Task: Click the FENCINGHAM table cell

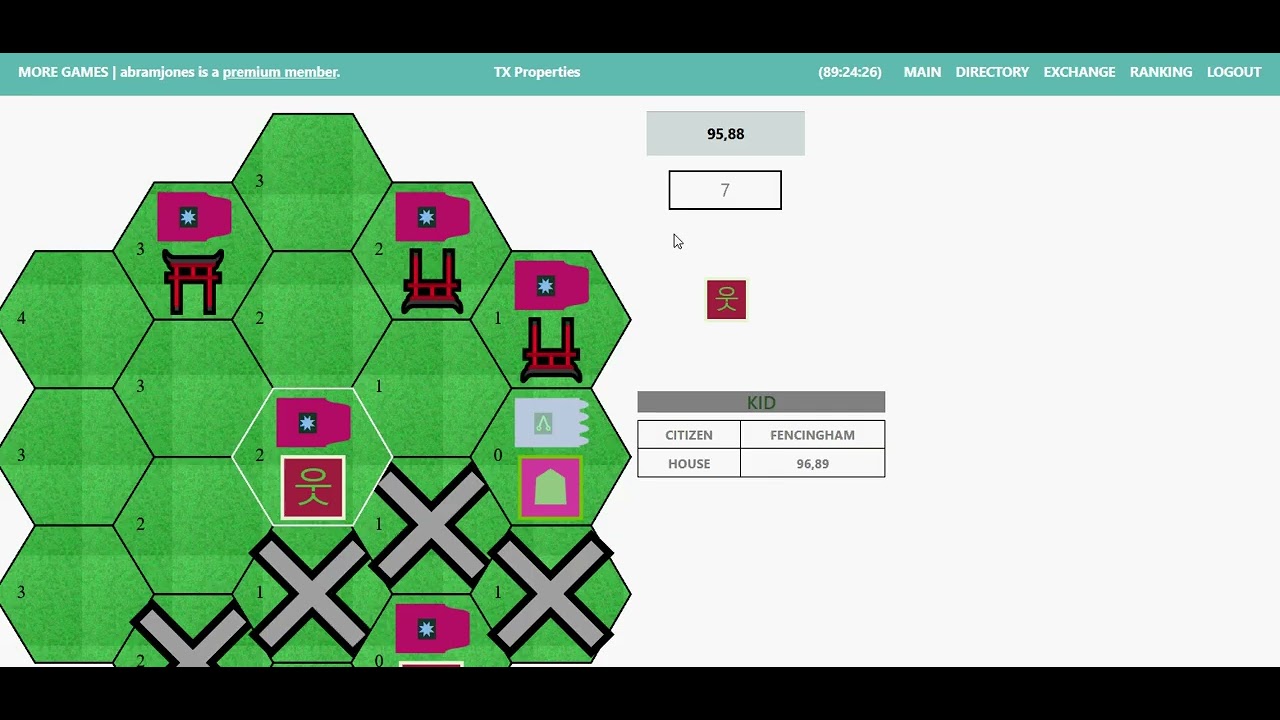Action: coord(813,435)
